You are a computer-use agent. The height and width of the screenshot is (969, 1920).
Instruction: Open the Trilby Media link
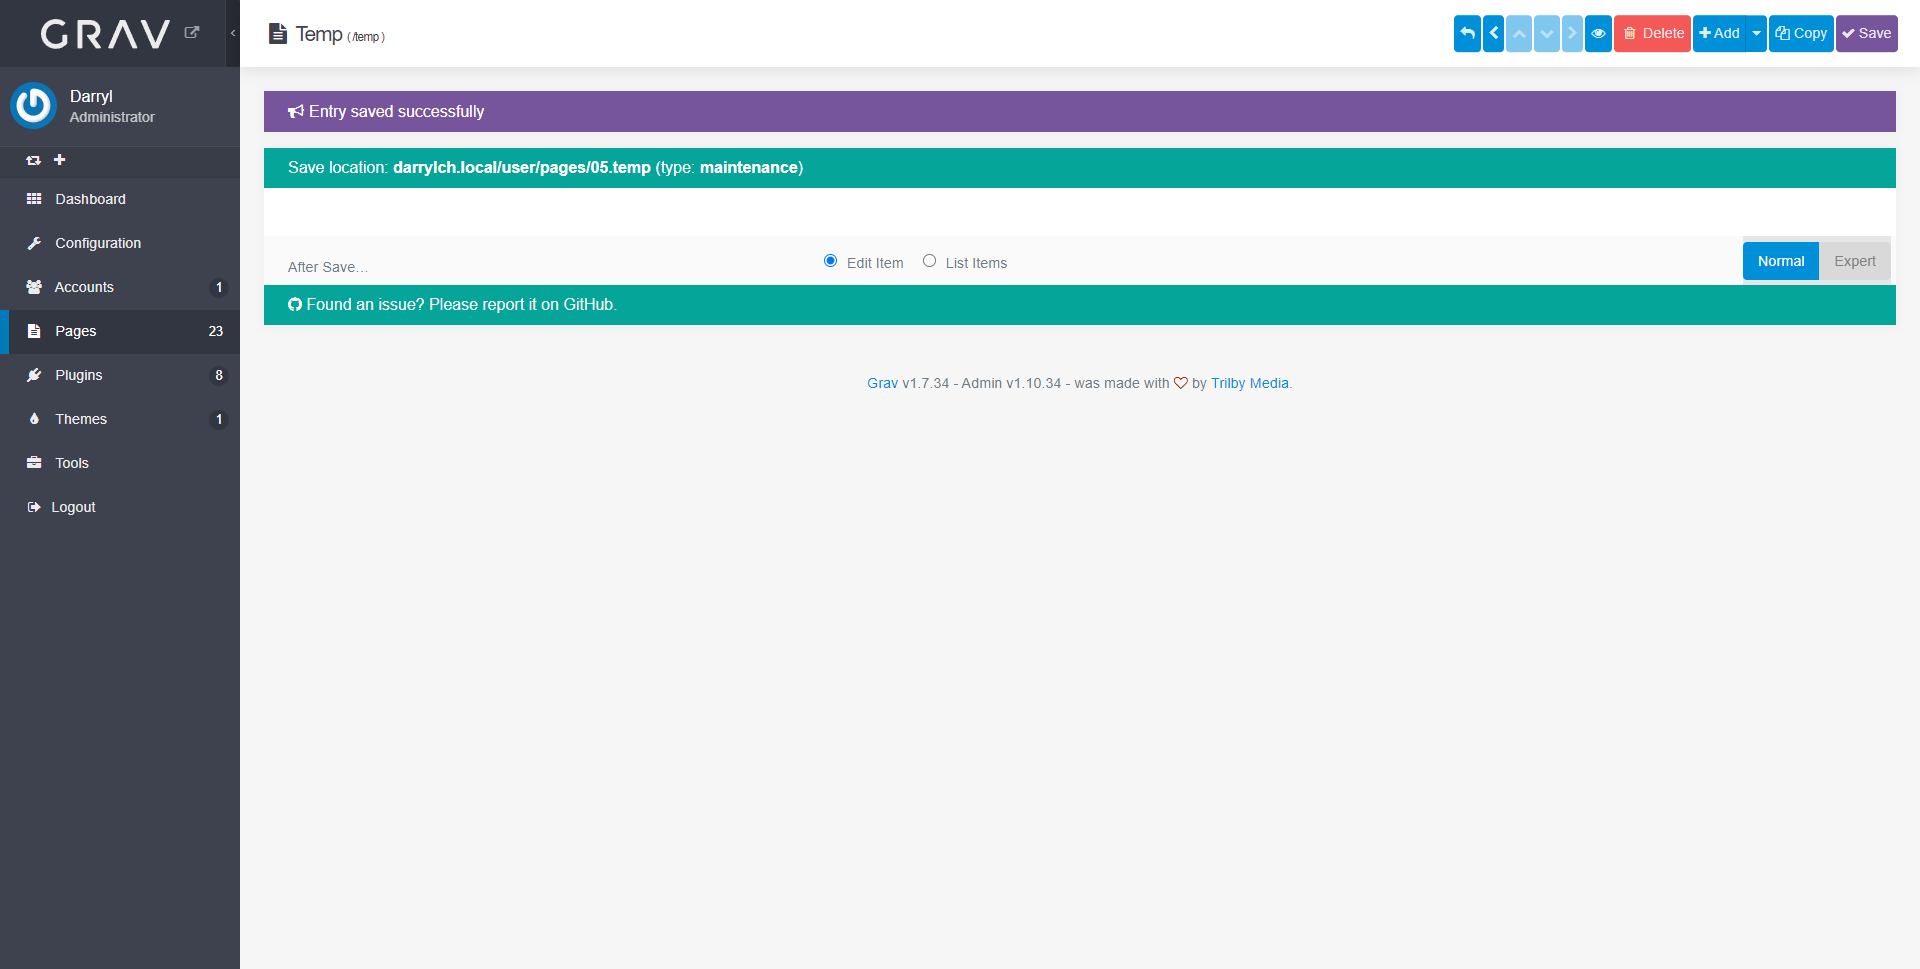1250,383
